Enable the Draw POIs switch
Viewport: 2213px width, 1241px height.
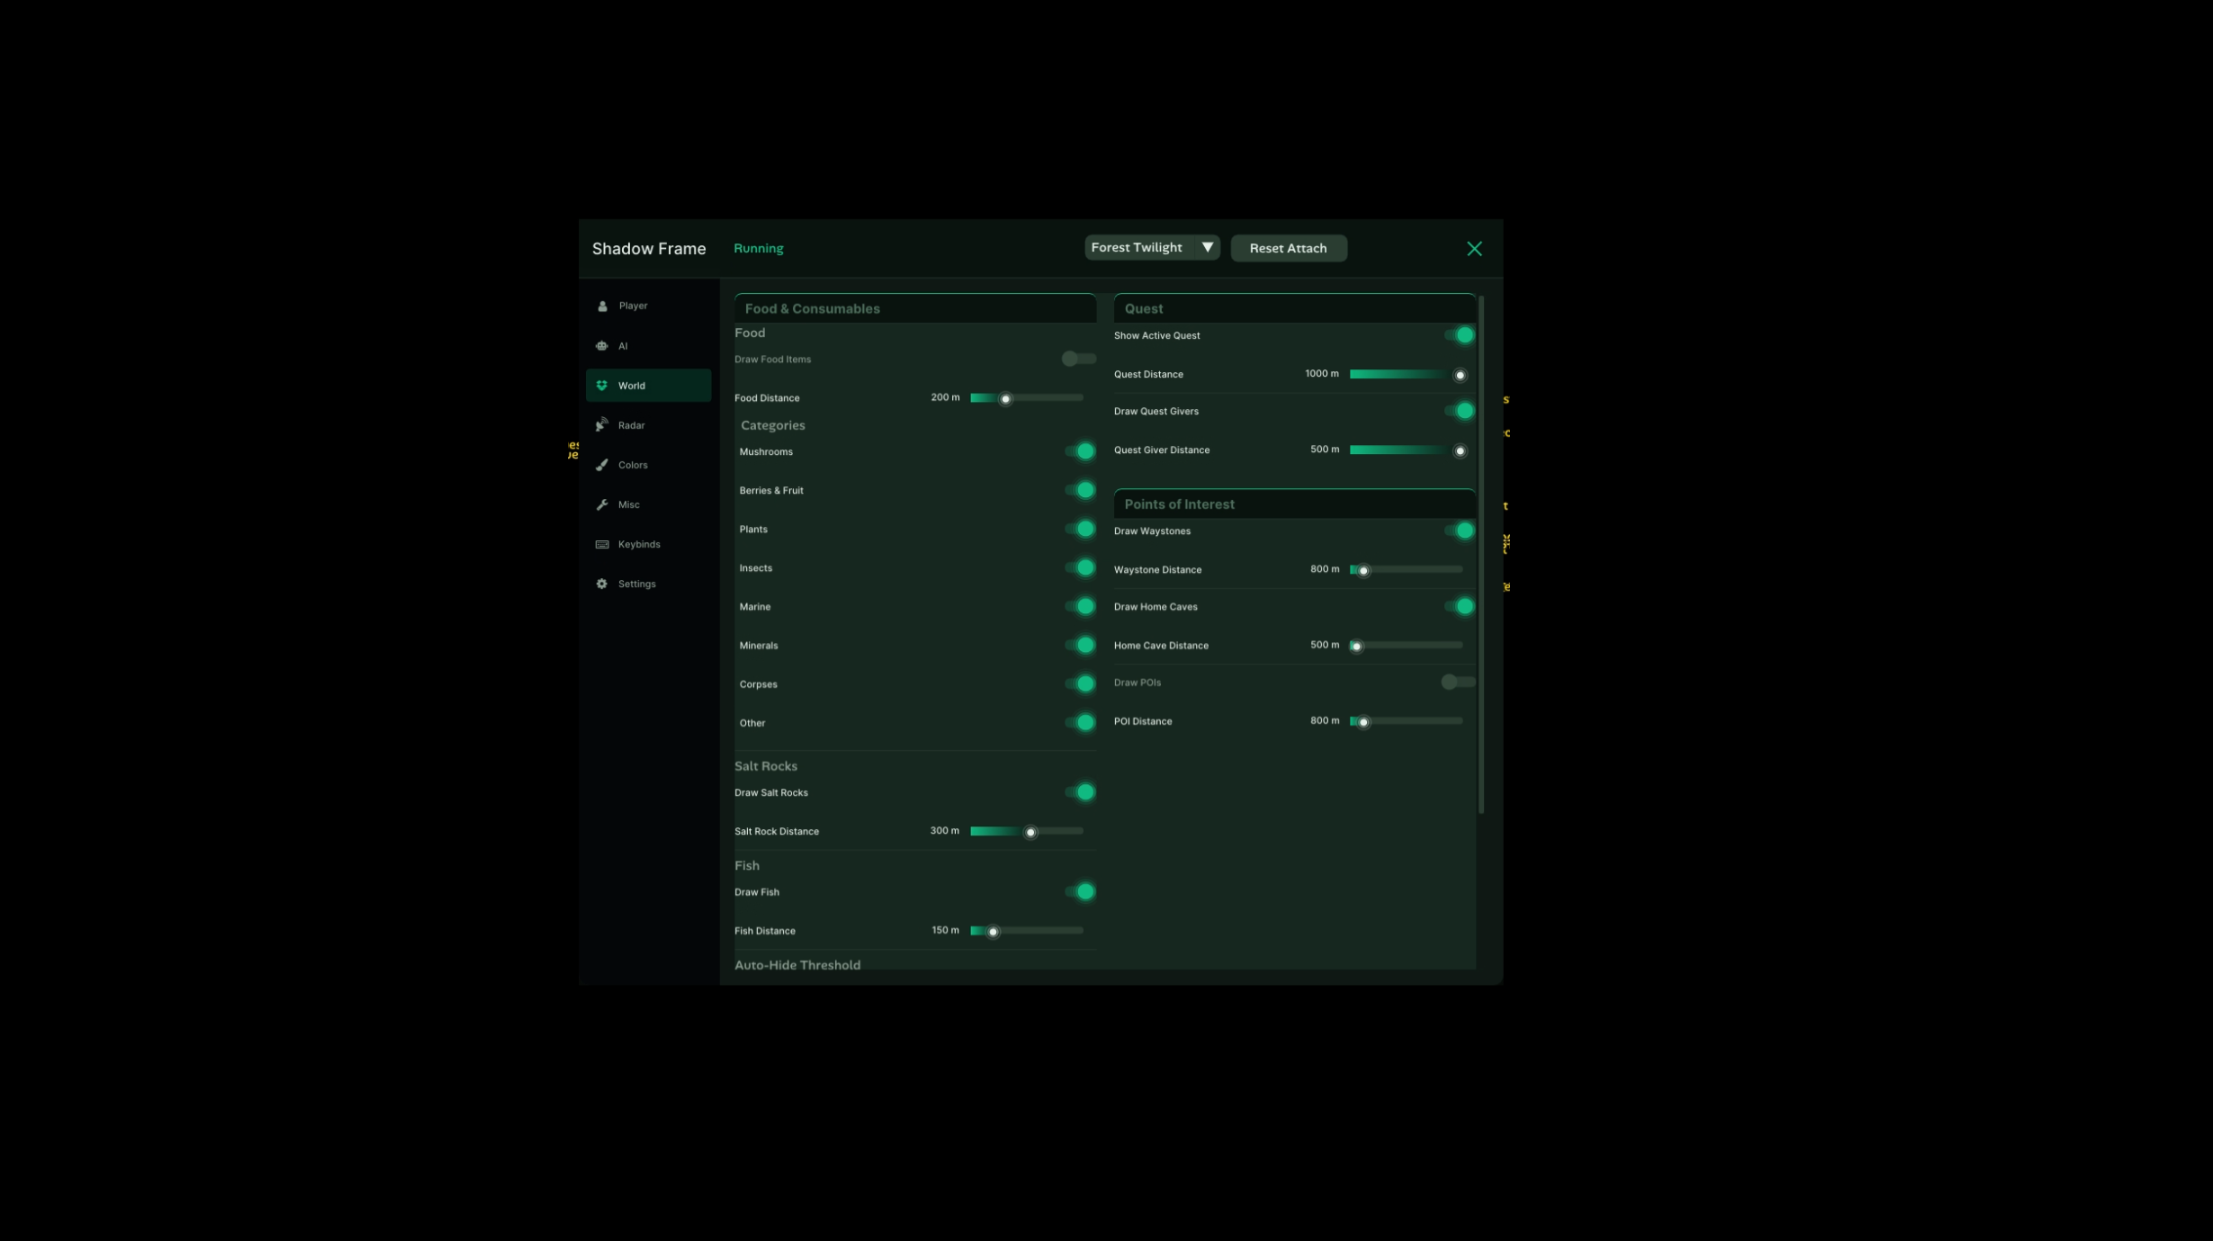[x=1457, y=682]
